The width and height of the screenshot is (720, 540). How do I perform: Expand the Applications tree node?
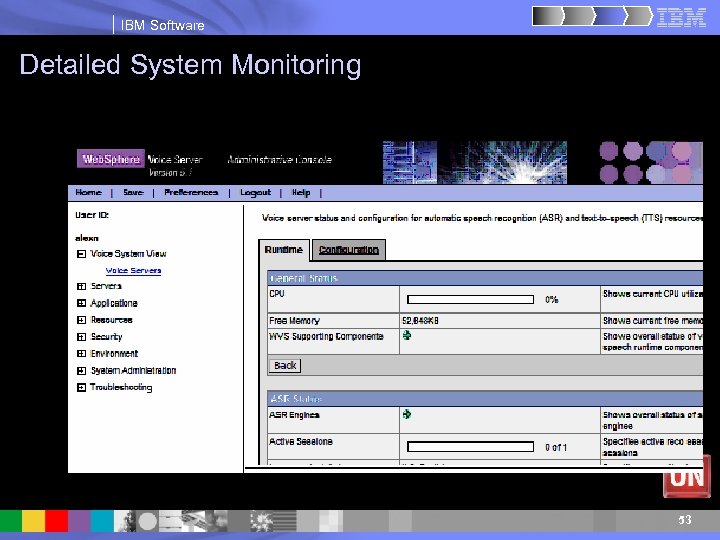point(81,303)
